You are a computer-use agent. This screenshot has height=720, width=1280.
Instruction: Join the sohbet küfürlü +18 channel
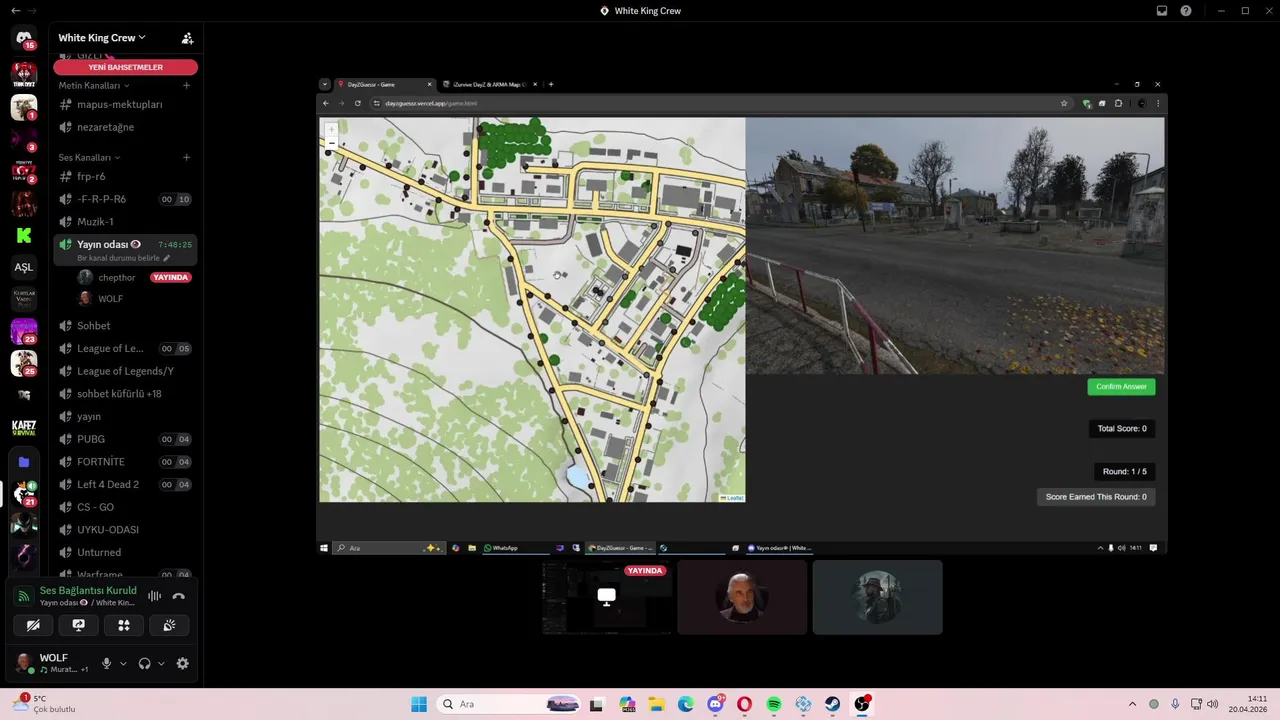pyautogui.click(x=125, y=393)
